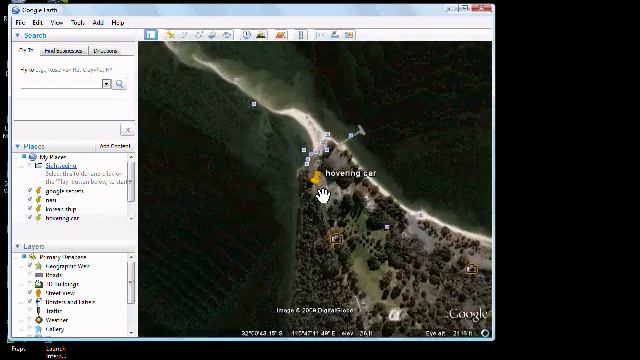The height and width of the screenshot is (360, 640).
Task: Toggle the korean ship placemark checkbox
Action: [30, 209]
